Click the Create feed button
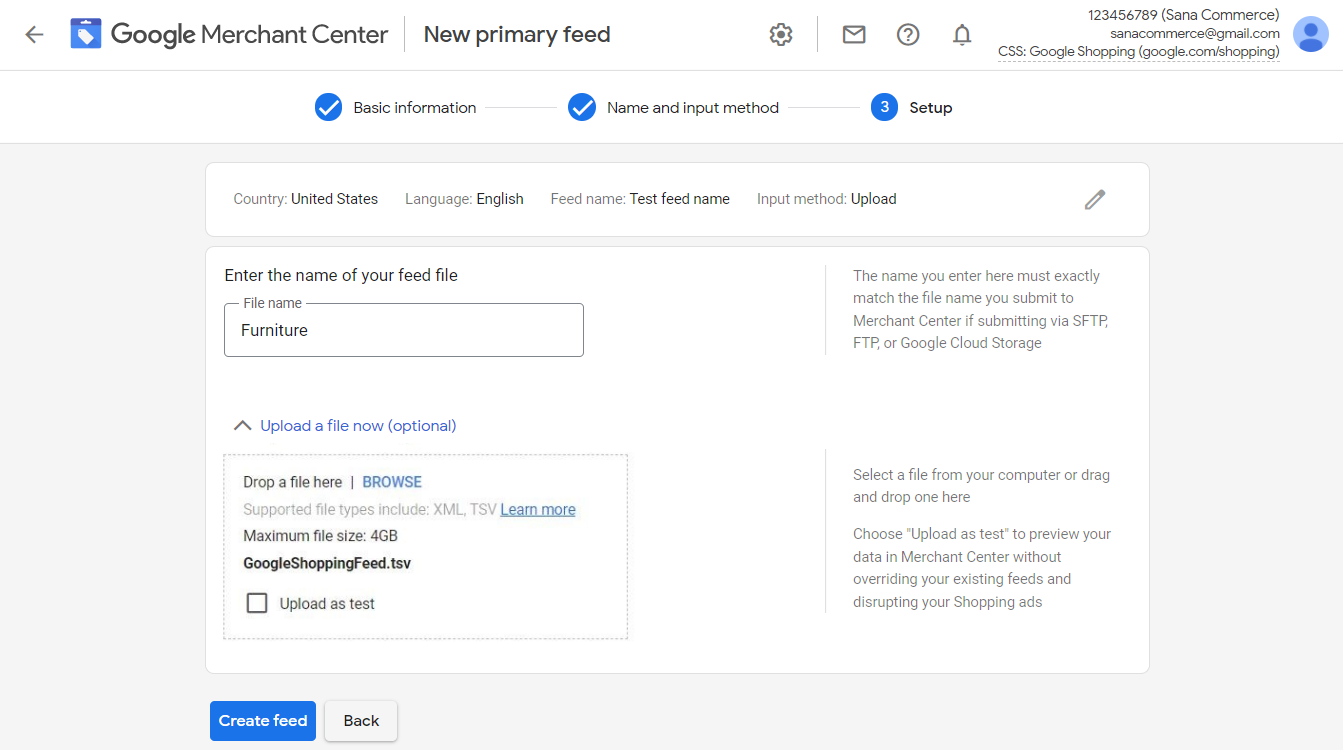 coord(263,721)
